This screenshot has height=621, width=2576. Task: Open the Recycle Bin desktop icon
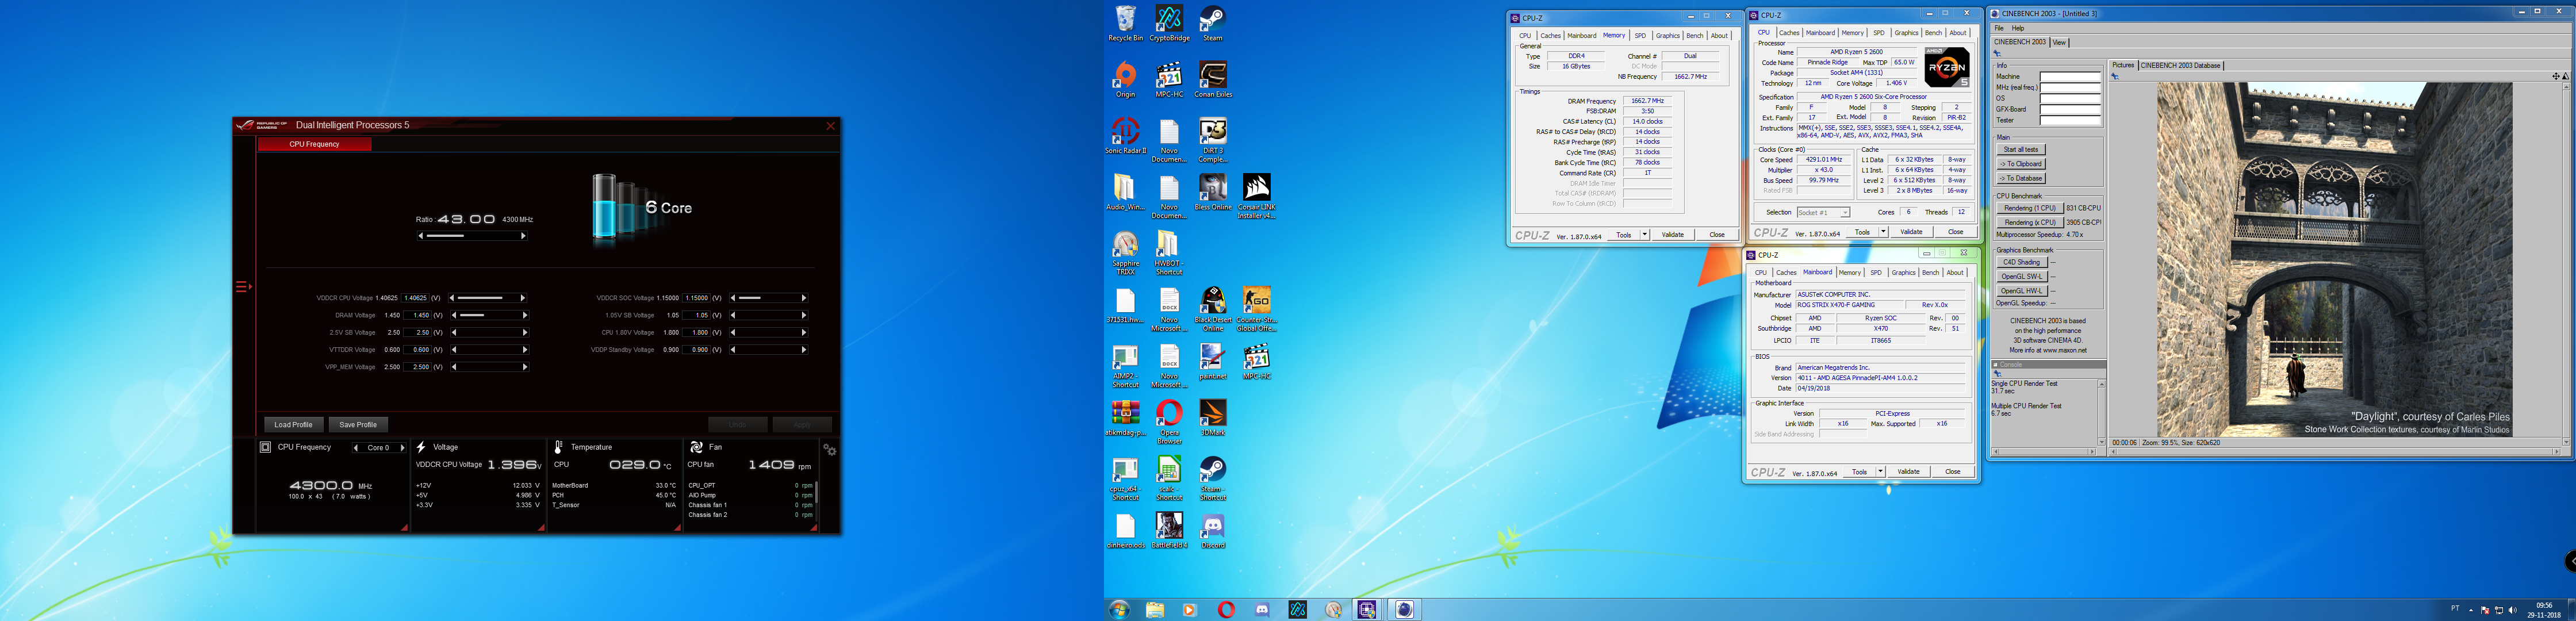tap(1125, 24)
